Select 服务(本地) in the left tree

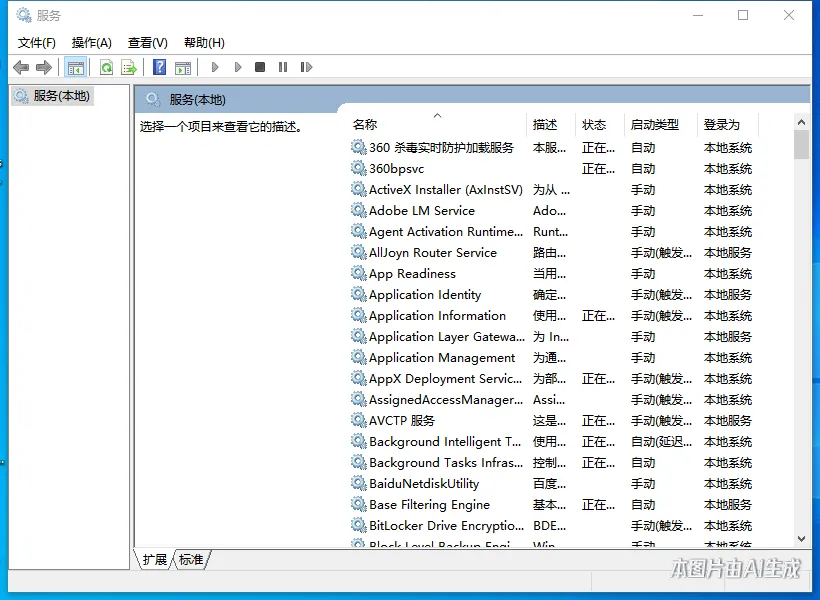[x=60, y=95]
